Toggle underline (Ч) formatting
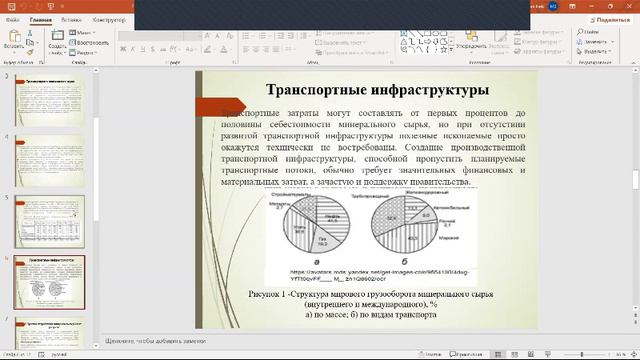640x360 pixels. click(x=142, y=49)
